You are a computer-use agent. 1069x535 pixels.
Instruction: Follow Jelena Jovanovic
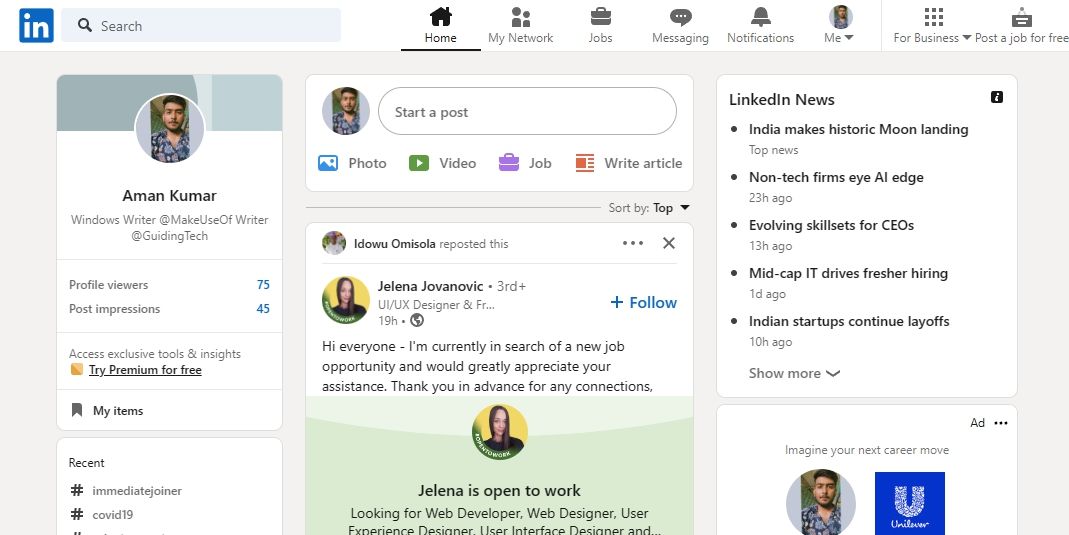643,302
